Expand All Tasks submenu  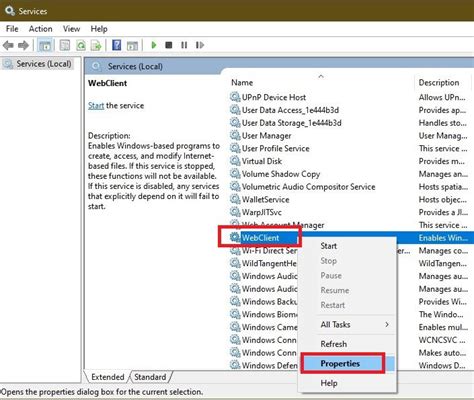tap(347, 324)
